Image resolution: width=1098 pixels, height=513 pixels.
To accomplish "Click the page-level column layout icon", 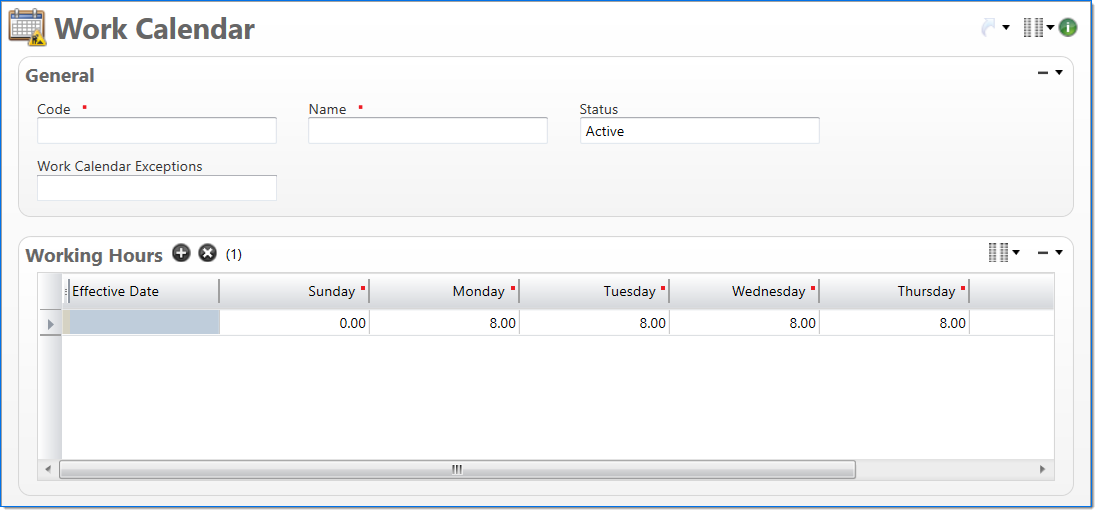I will pos(1033,28).
